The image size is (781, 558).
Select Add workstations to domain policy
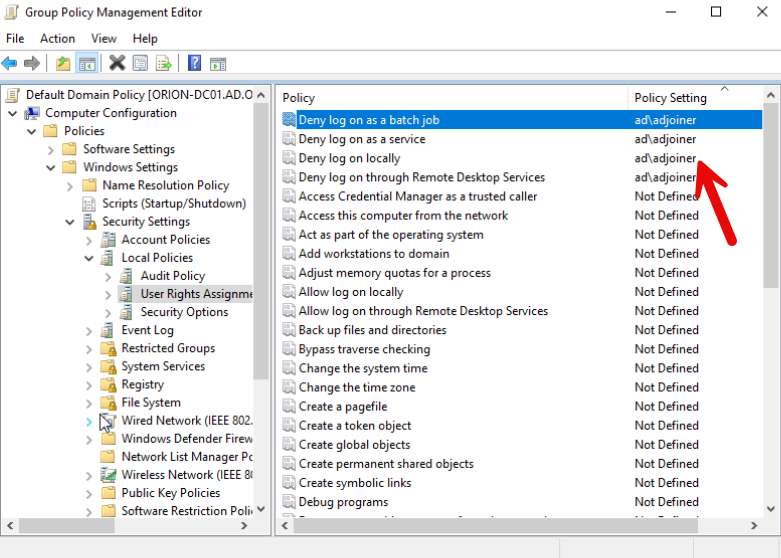(x=374, y=254)
